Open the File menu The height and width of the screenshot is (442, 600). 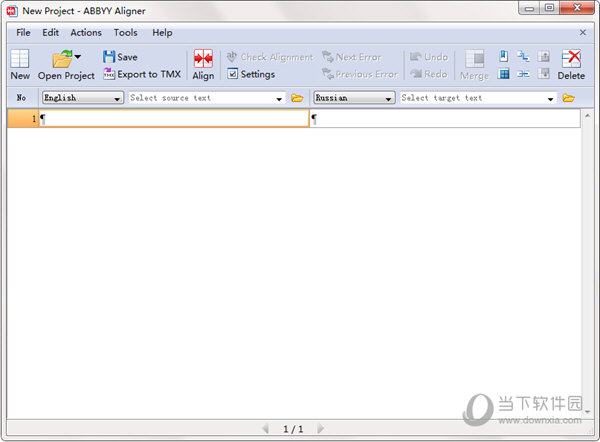pos(23,33)
